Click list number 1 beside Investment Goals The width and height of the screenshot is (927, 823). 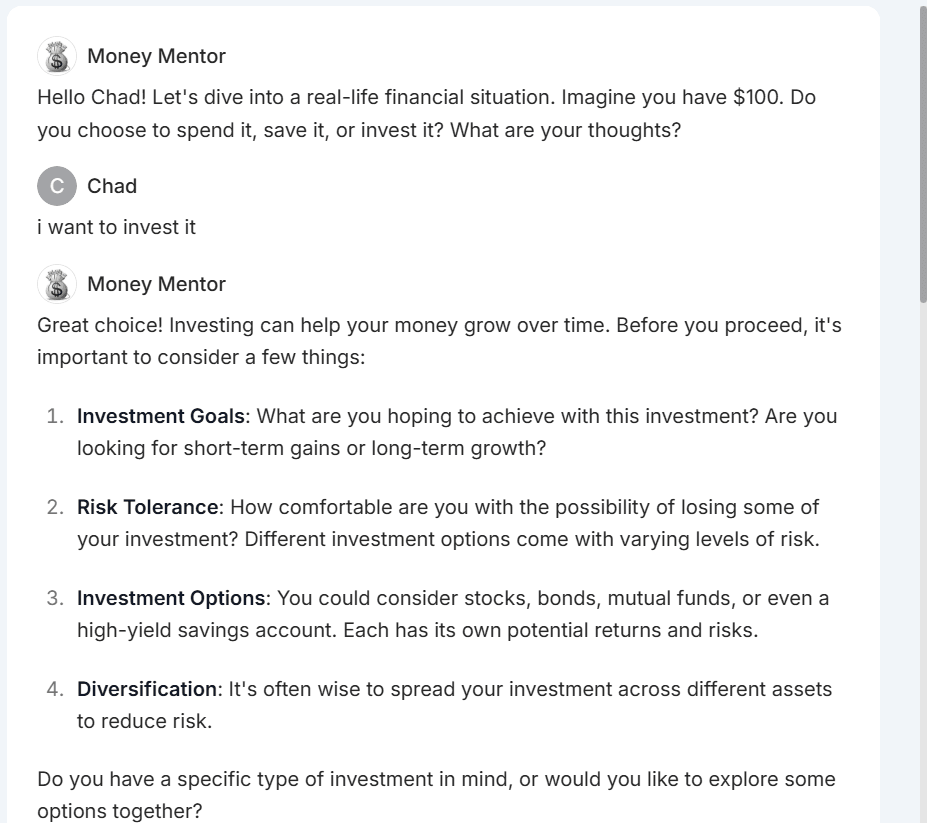pyautogui.click(x=55, y=416)
